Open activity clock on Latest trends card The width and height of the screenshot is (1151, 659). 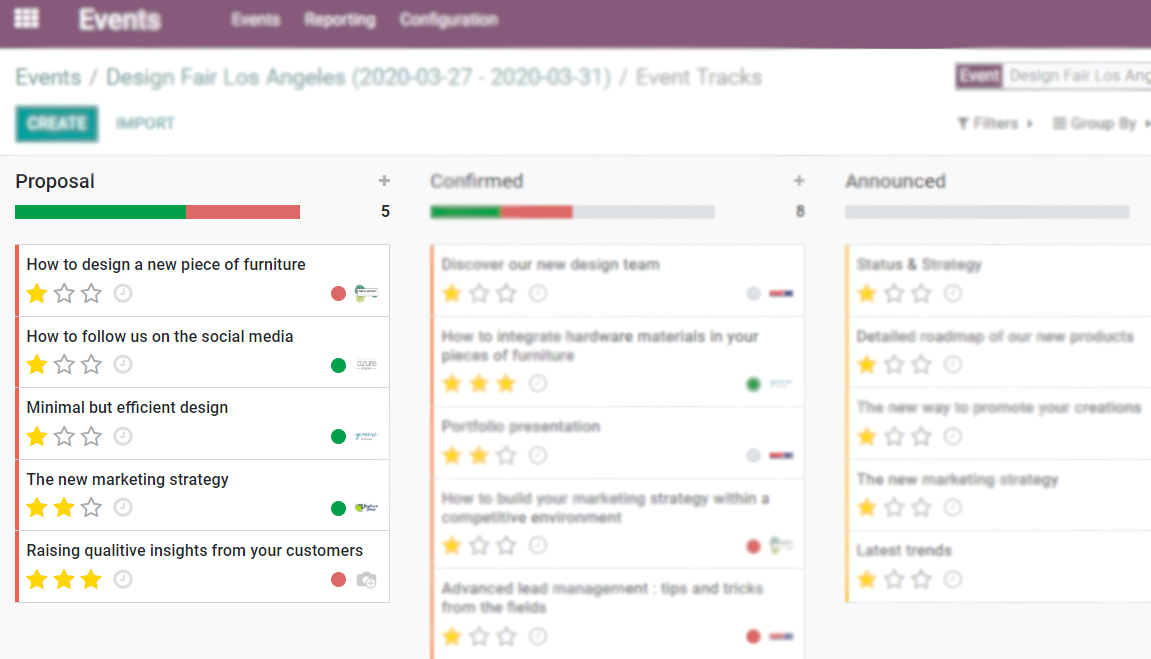953,580
